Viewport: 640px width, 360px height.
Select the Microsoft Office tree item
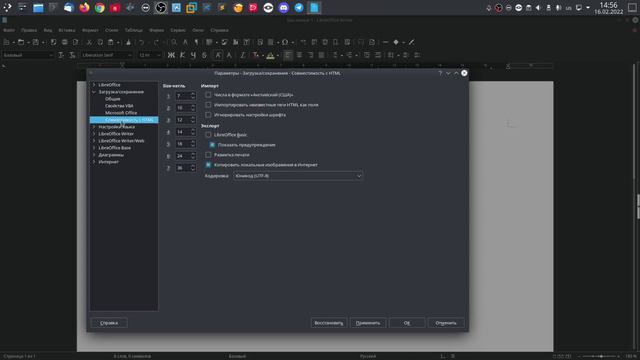coord(121,113)
